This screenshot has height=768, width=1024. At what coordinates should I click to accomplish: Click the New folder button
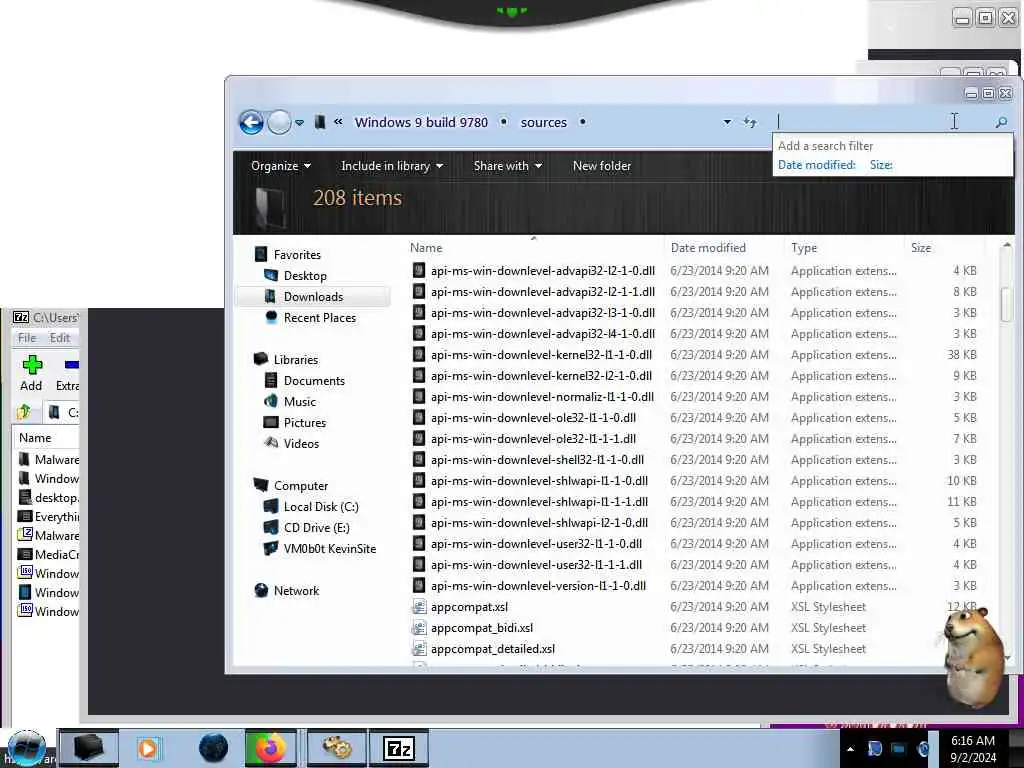(x=601, y=166)
